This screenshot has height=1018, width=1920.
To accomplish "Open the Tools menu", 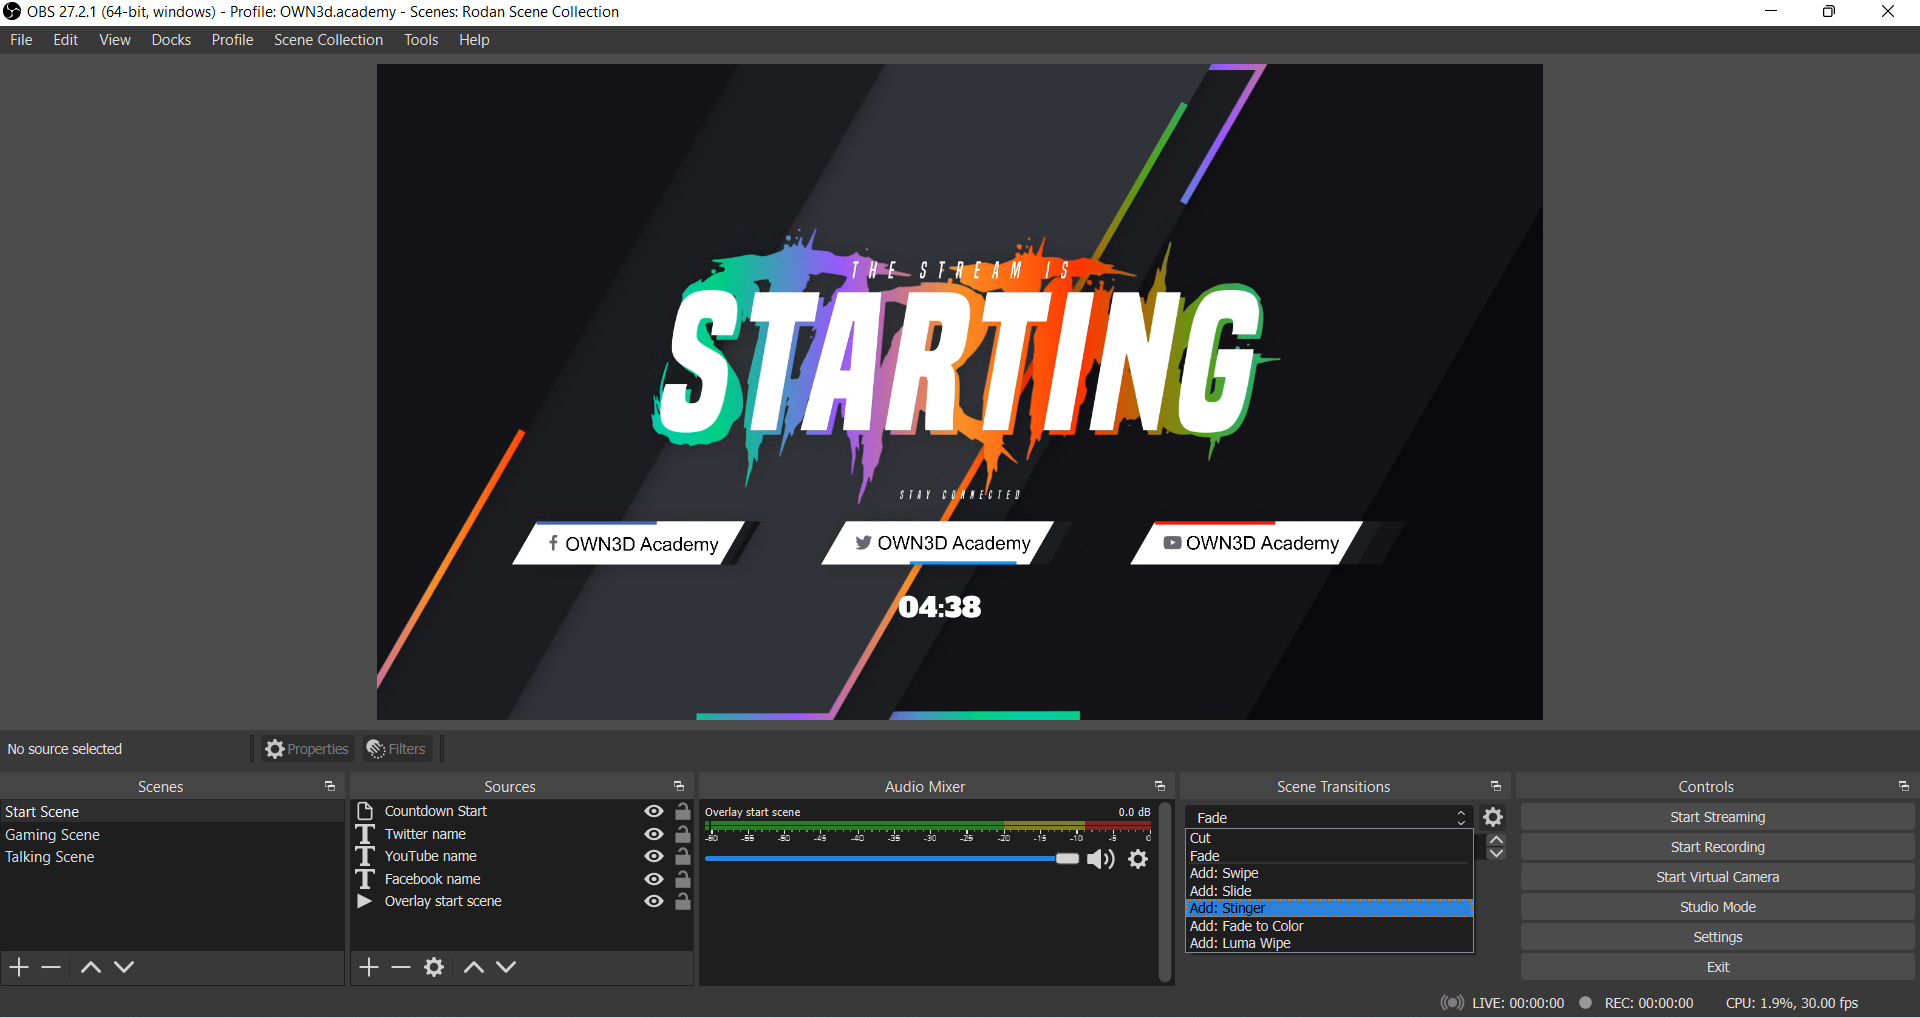I will pos(421,40).
